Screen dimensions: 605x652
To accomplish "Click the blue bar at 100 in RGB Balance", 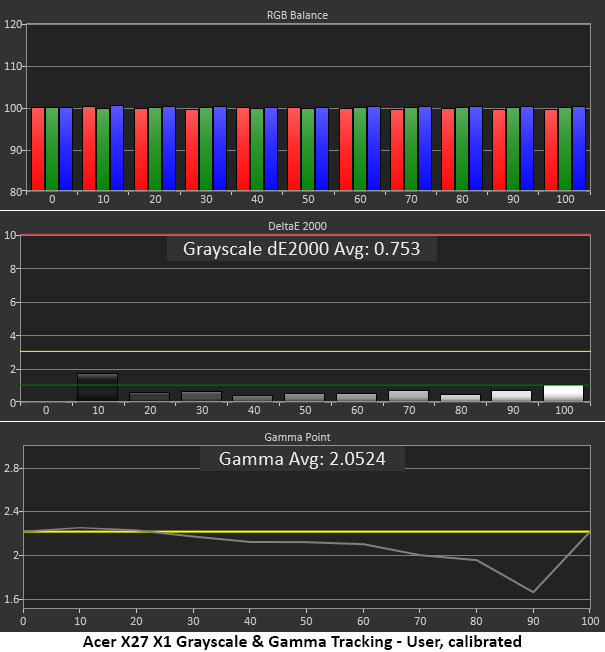I will tap(579, 148).
